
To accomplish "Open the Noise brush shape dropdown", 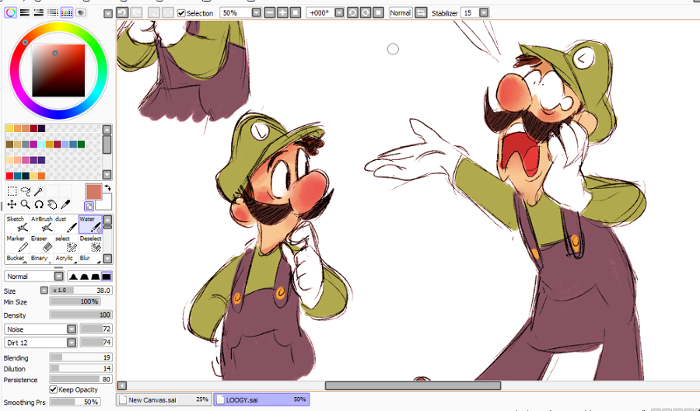I will [71, 329].
